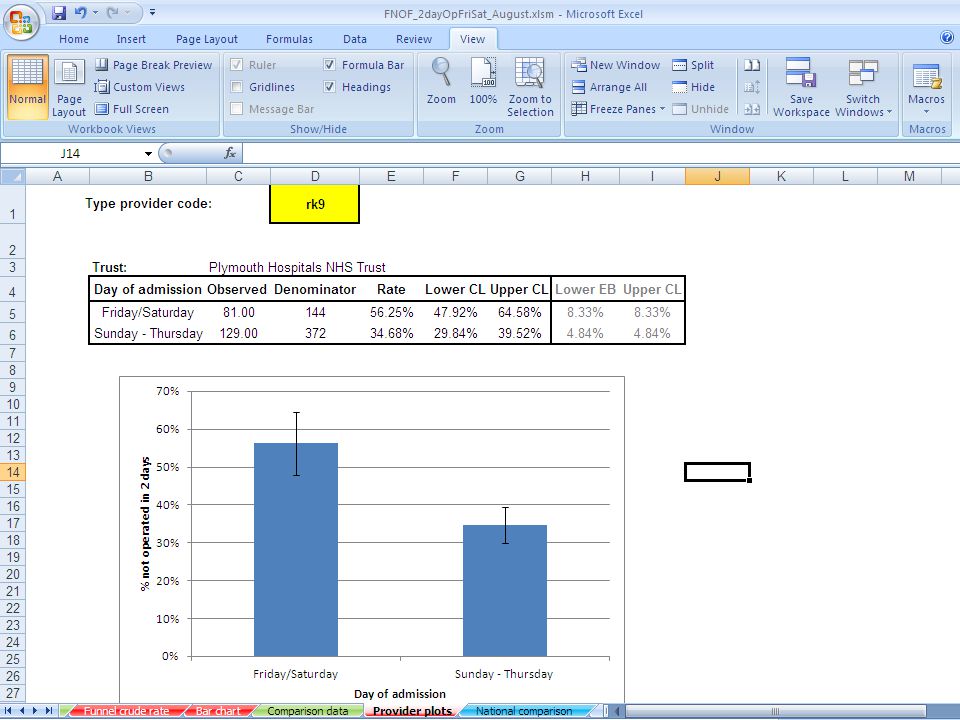
Task: Hide the current window
Action: pos(693,87)
